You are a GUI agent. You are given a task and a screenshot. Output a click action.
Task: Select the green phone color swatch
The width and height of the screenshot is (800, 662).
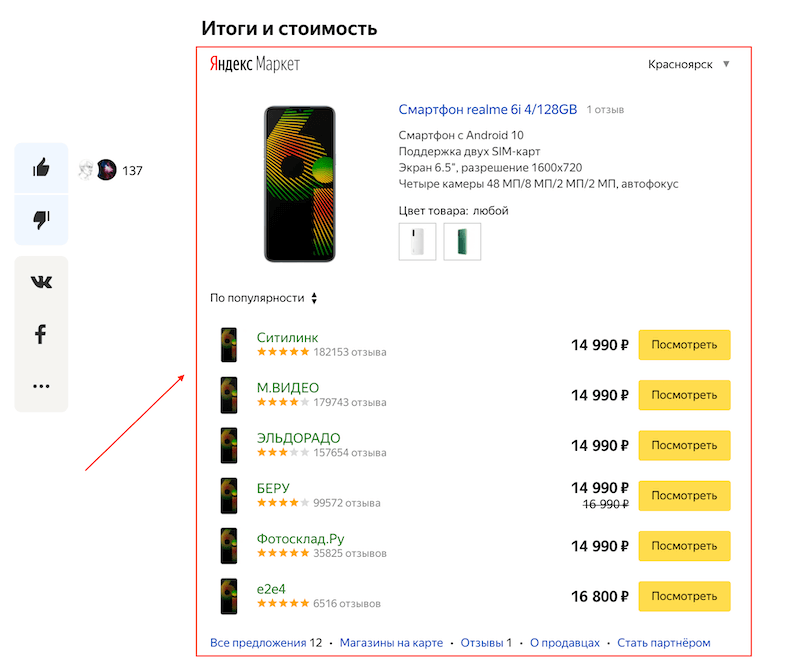[462, 242]
